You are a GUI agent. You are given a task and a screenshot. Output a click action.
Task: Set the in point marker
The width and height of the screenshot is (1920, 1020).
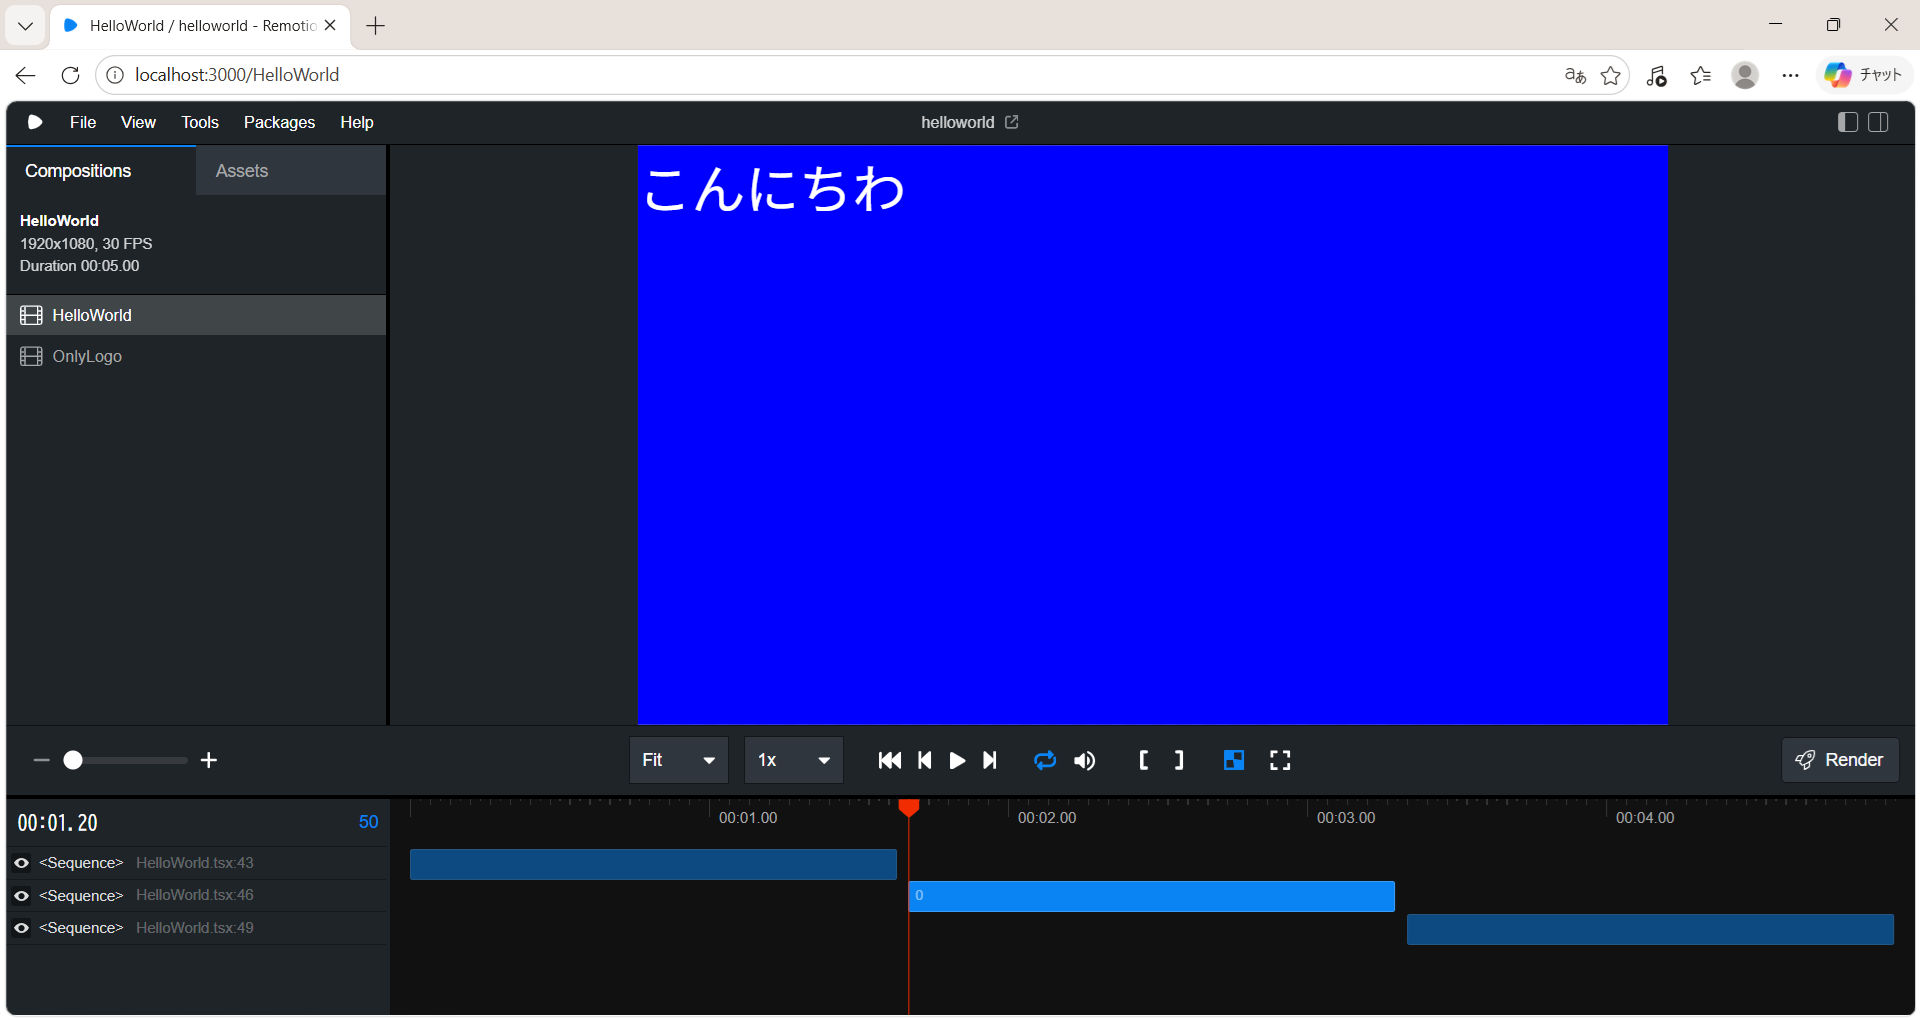(1144, 761)
